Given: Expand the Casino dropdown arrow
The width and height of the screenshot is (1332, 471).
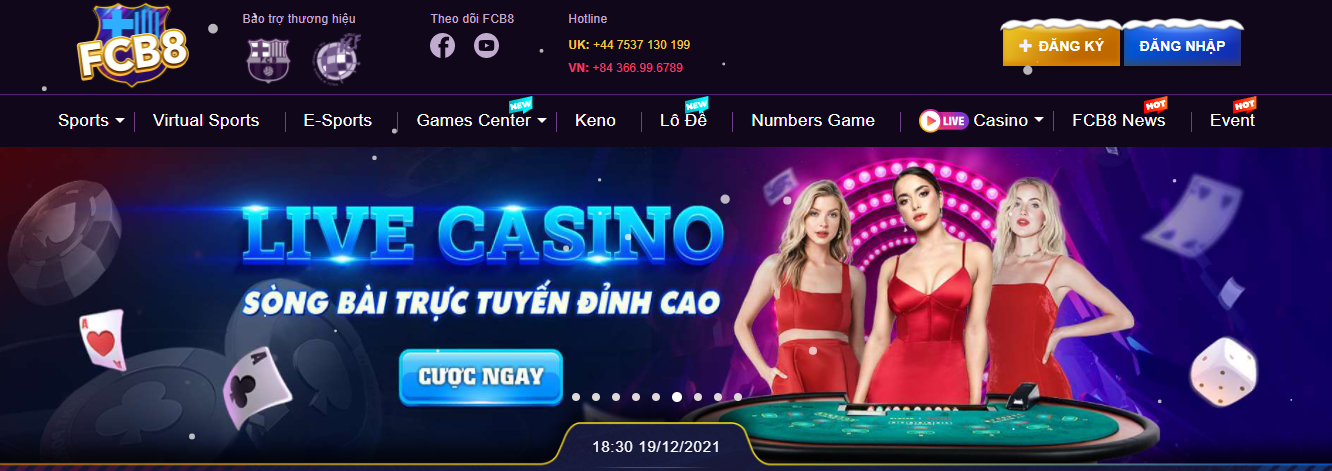Looking at the screenshot, I should [x=1039, y=120].
